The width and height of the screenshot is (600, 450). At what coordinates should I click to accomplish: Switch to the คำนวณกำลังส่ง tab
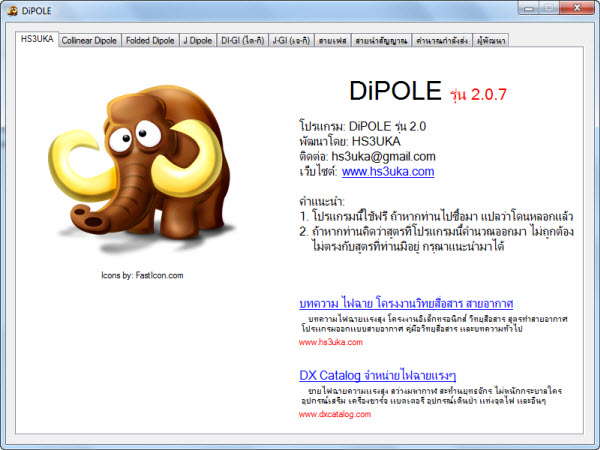pyautogui.click(x=442, y=41)
